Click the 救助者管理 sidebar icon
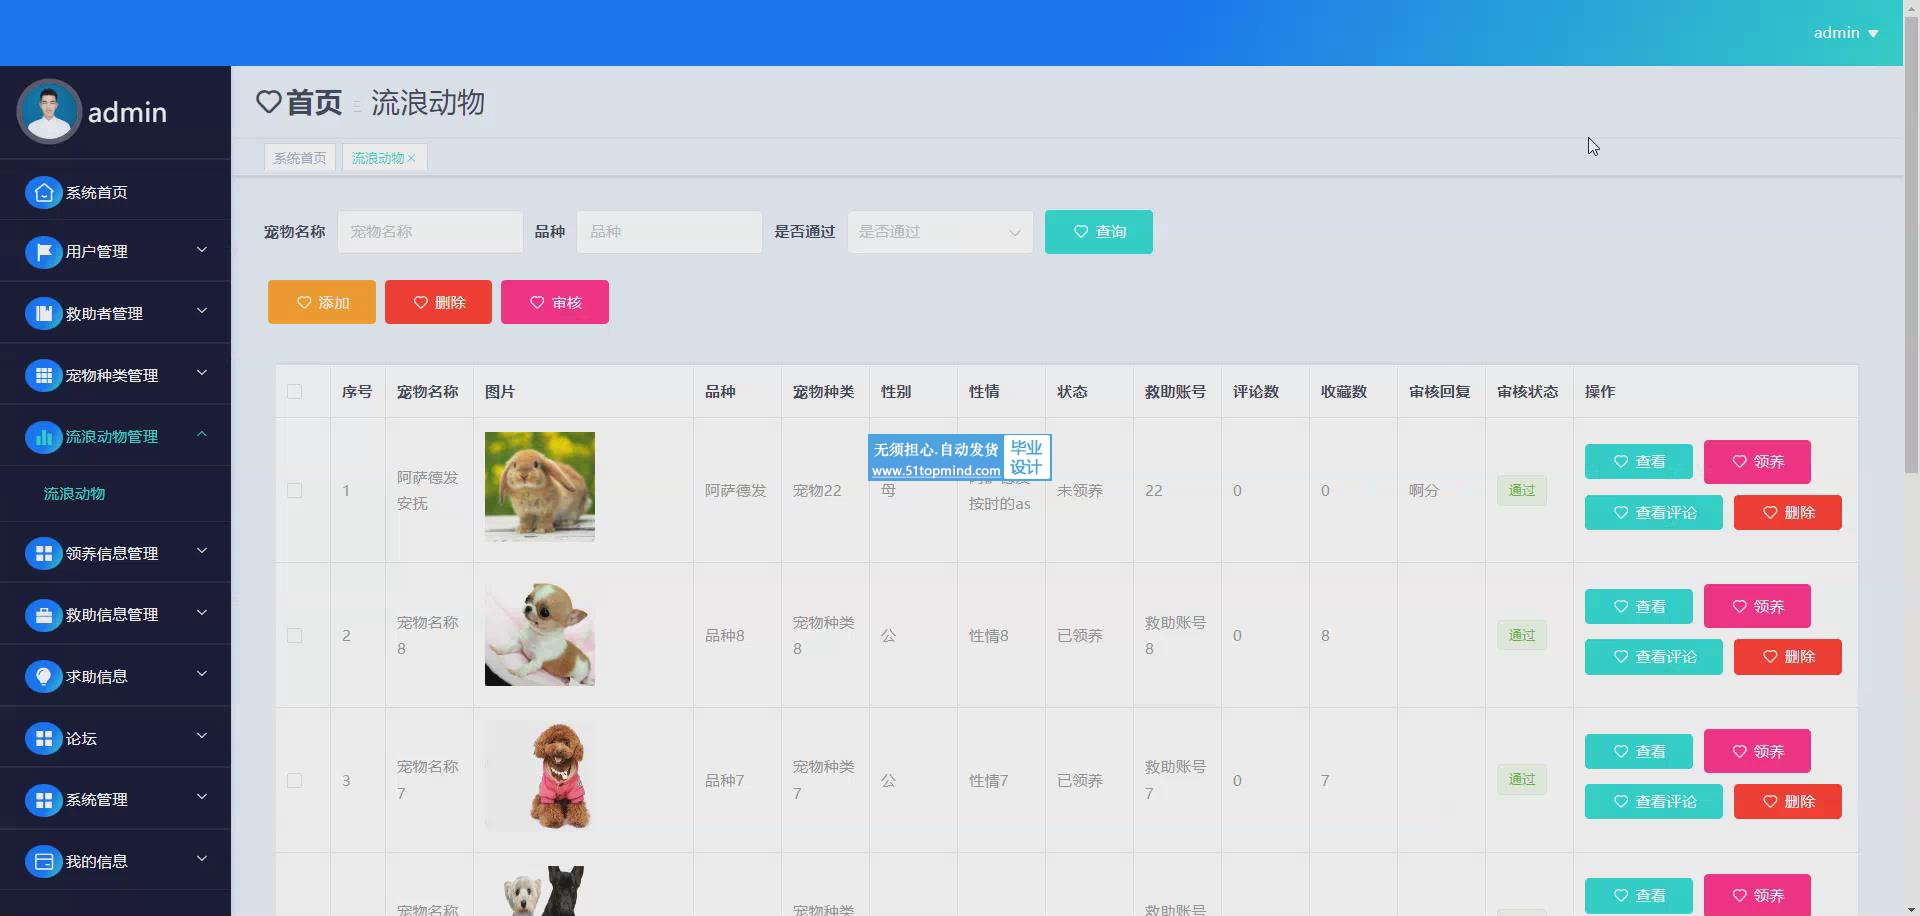This screenshot has height=916, width=1920. (x=43, y=314)
